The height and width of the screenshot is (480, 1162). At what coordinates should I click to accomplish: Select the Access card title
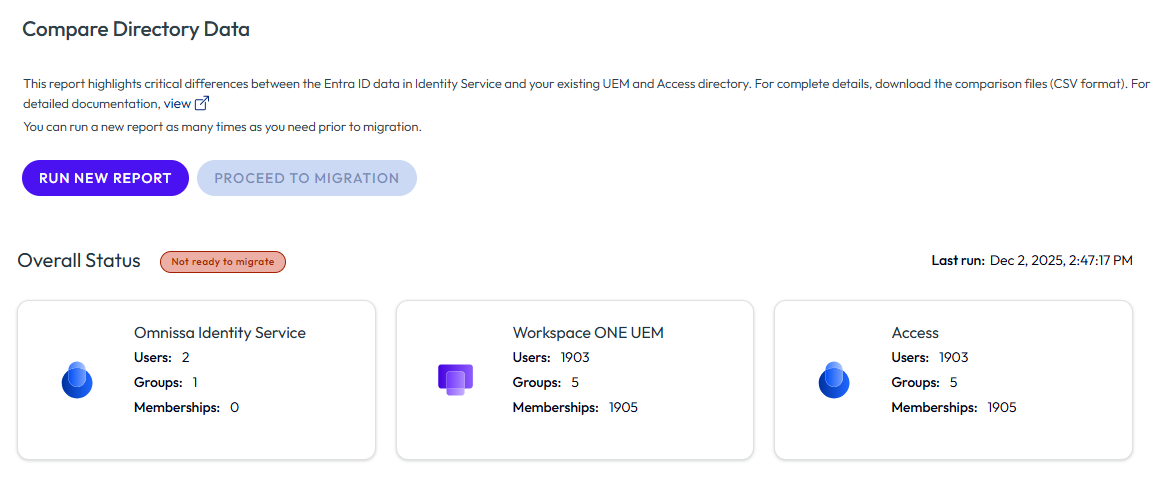tap(915, 333)
